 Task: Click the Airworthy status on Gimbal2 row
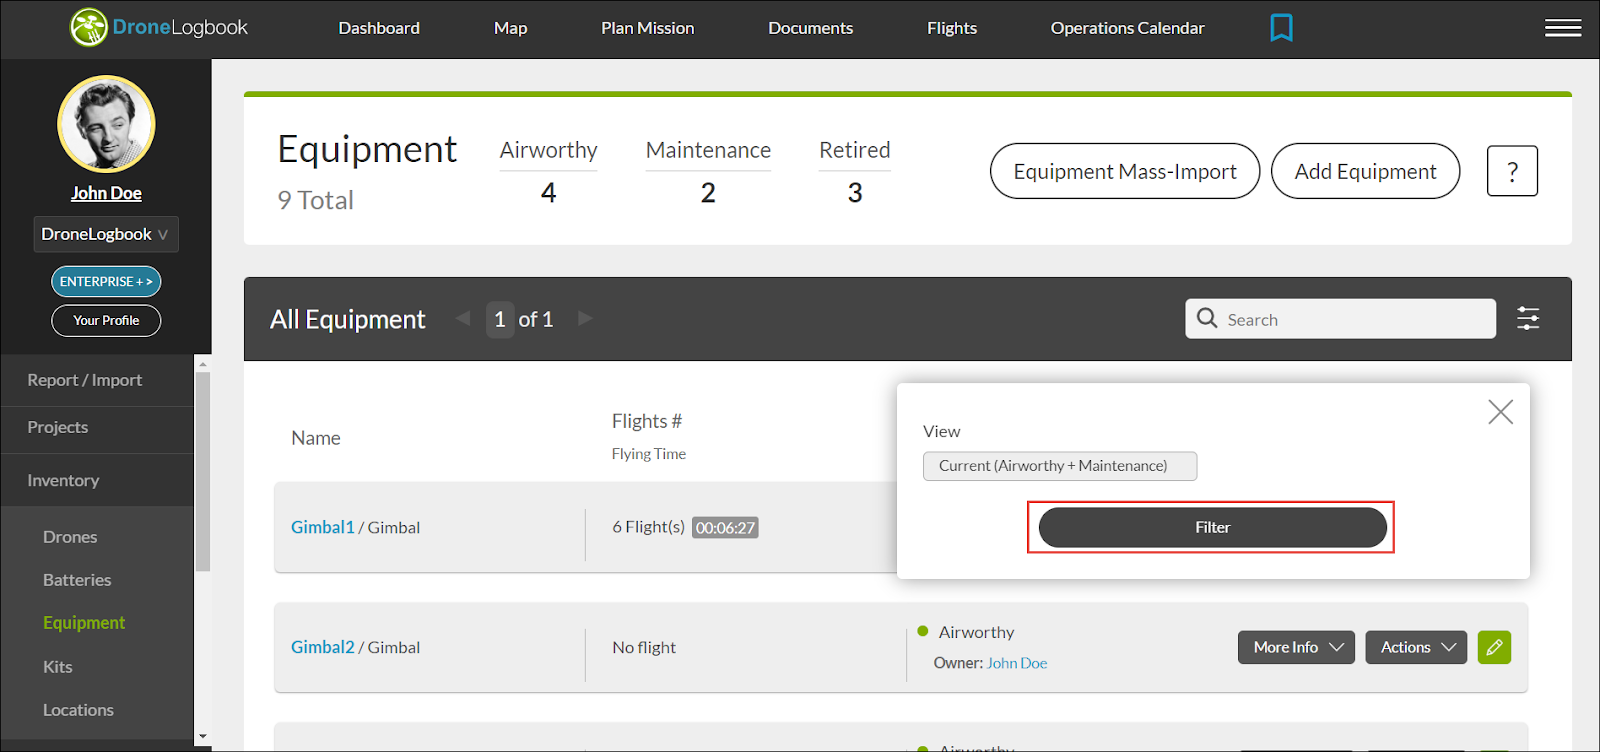point(976,632)
